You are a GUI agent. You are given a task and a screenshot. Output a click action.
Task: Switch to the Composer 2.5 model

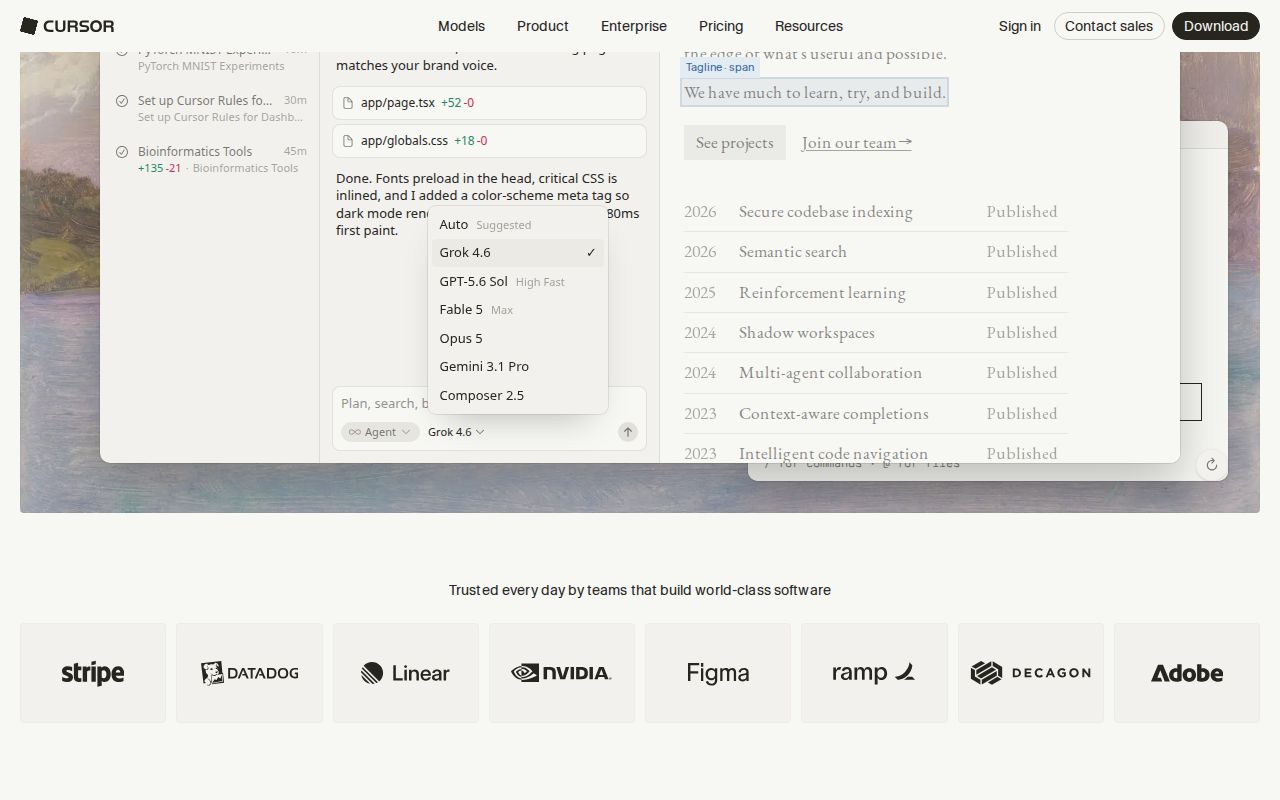click(x=518, y=396)
